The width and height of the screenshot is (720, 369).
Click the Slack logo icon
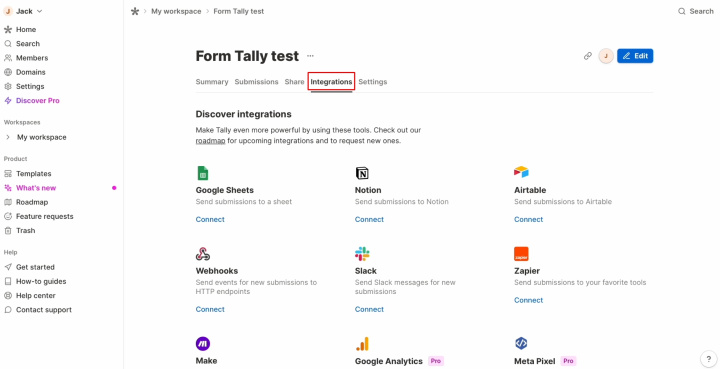pyautogui.click(x=362, y=254)
